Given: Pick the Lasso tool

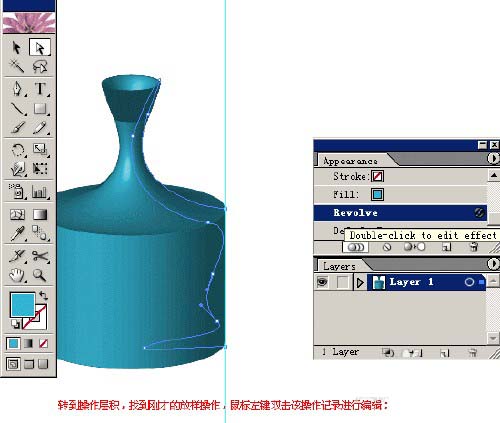Looking at the screenshot, I should coord(40,66).
